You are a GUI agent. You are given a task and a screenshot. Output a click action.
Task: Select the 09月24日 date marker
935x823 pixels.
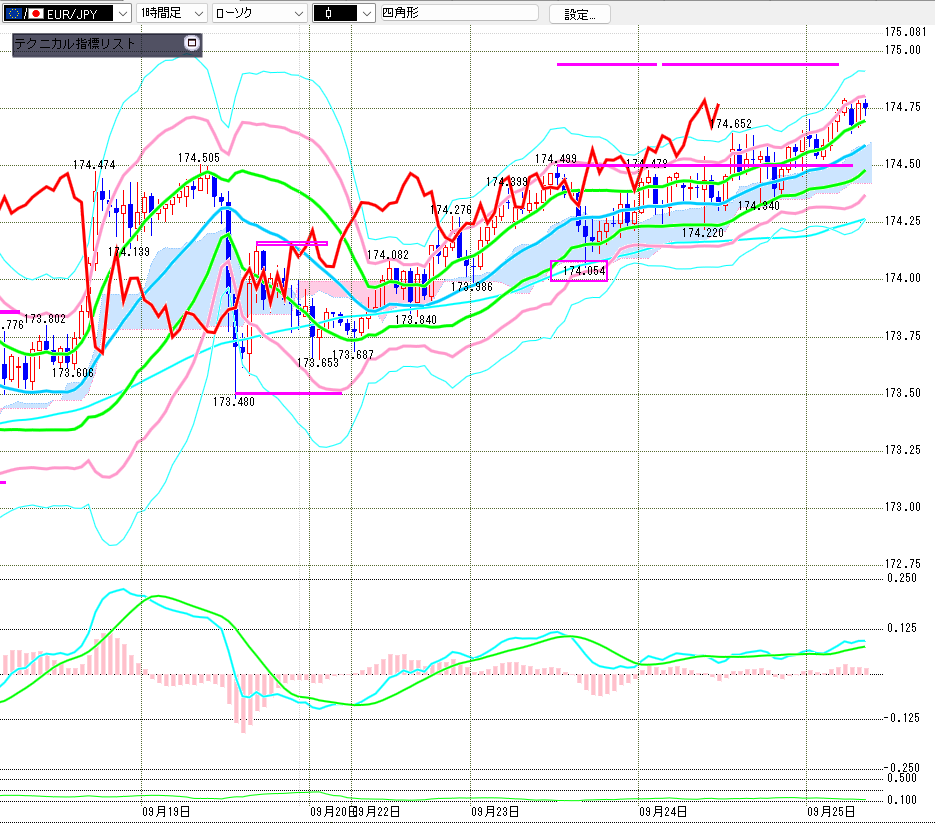tap(662, 810)
